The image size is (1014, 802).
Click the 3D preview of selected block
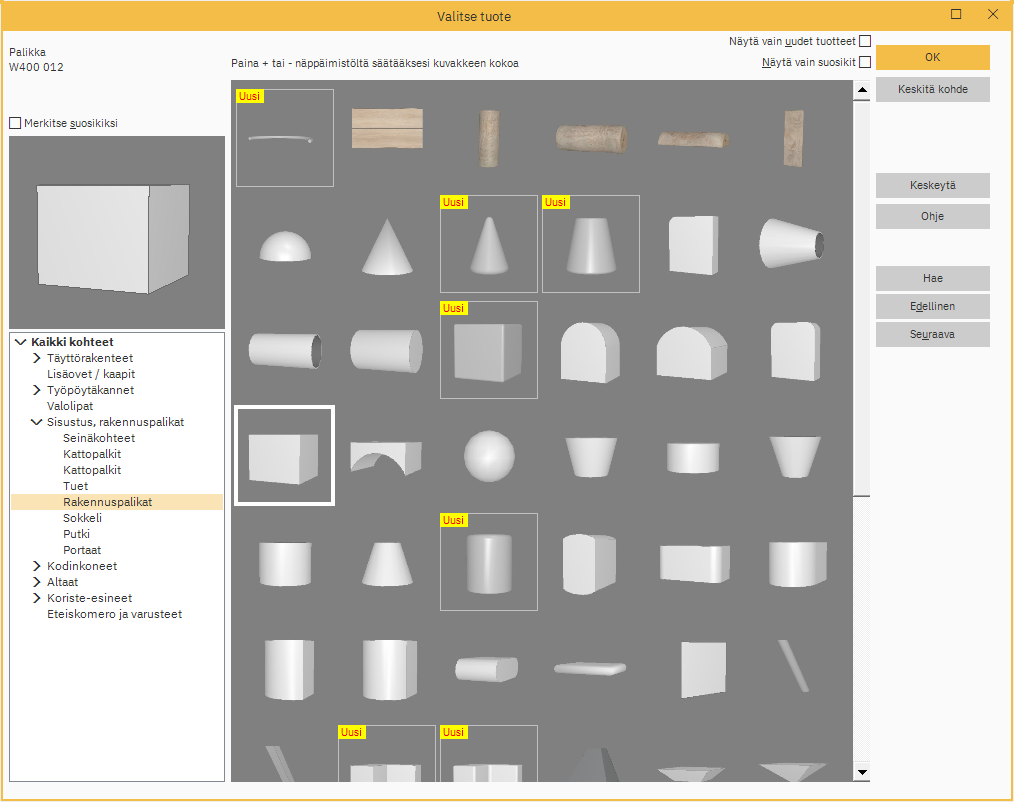116,233
